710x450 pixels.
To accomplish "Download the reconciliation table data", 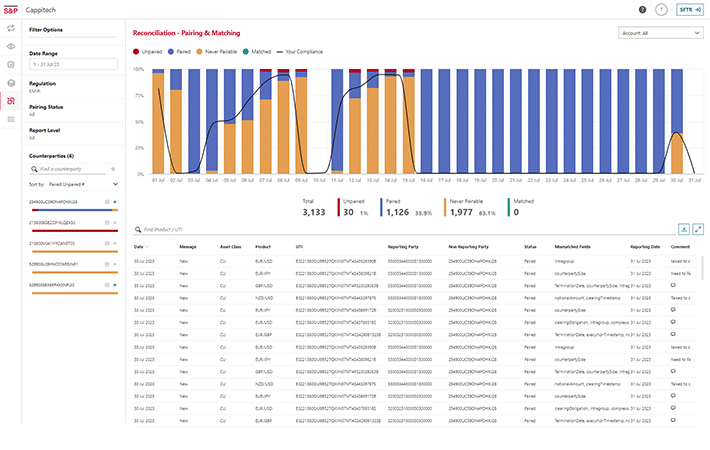I will (x=684, y=230).
